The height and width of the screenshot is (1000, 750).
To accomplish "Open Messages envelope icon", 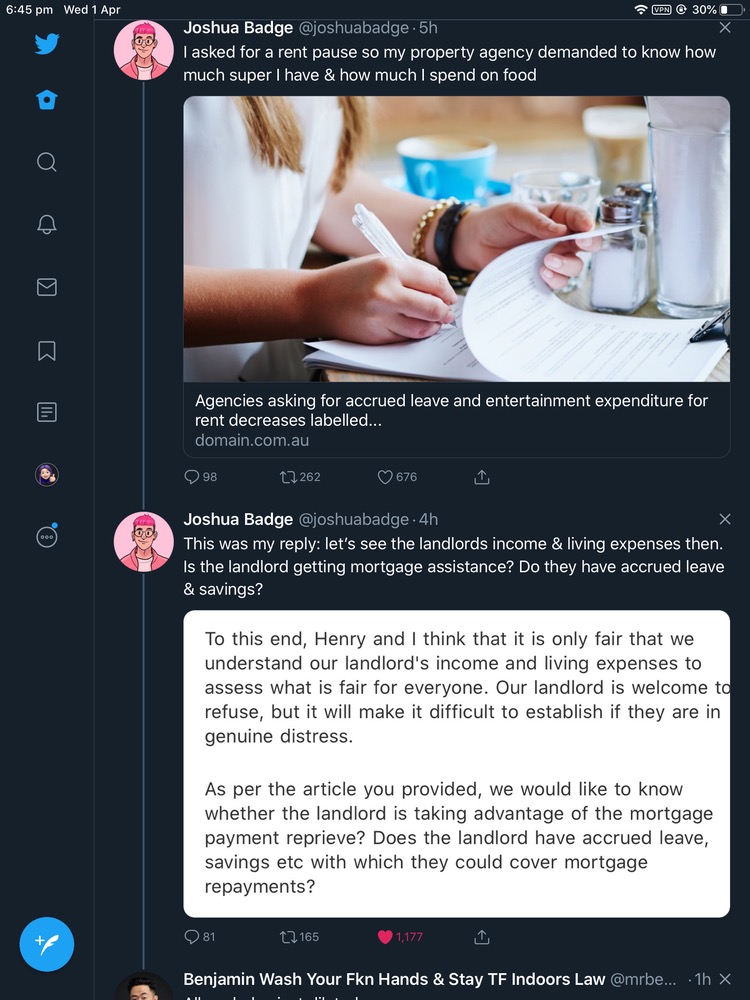I will pos(46,287).
